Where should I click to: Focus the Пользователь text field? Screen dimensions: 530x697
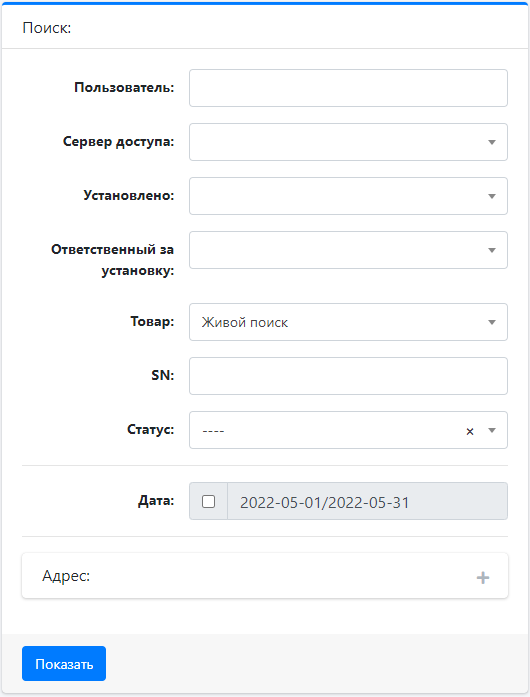point(348,88)
